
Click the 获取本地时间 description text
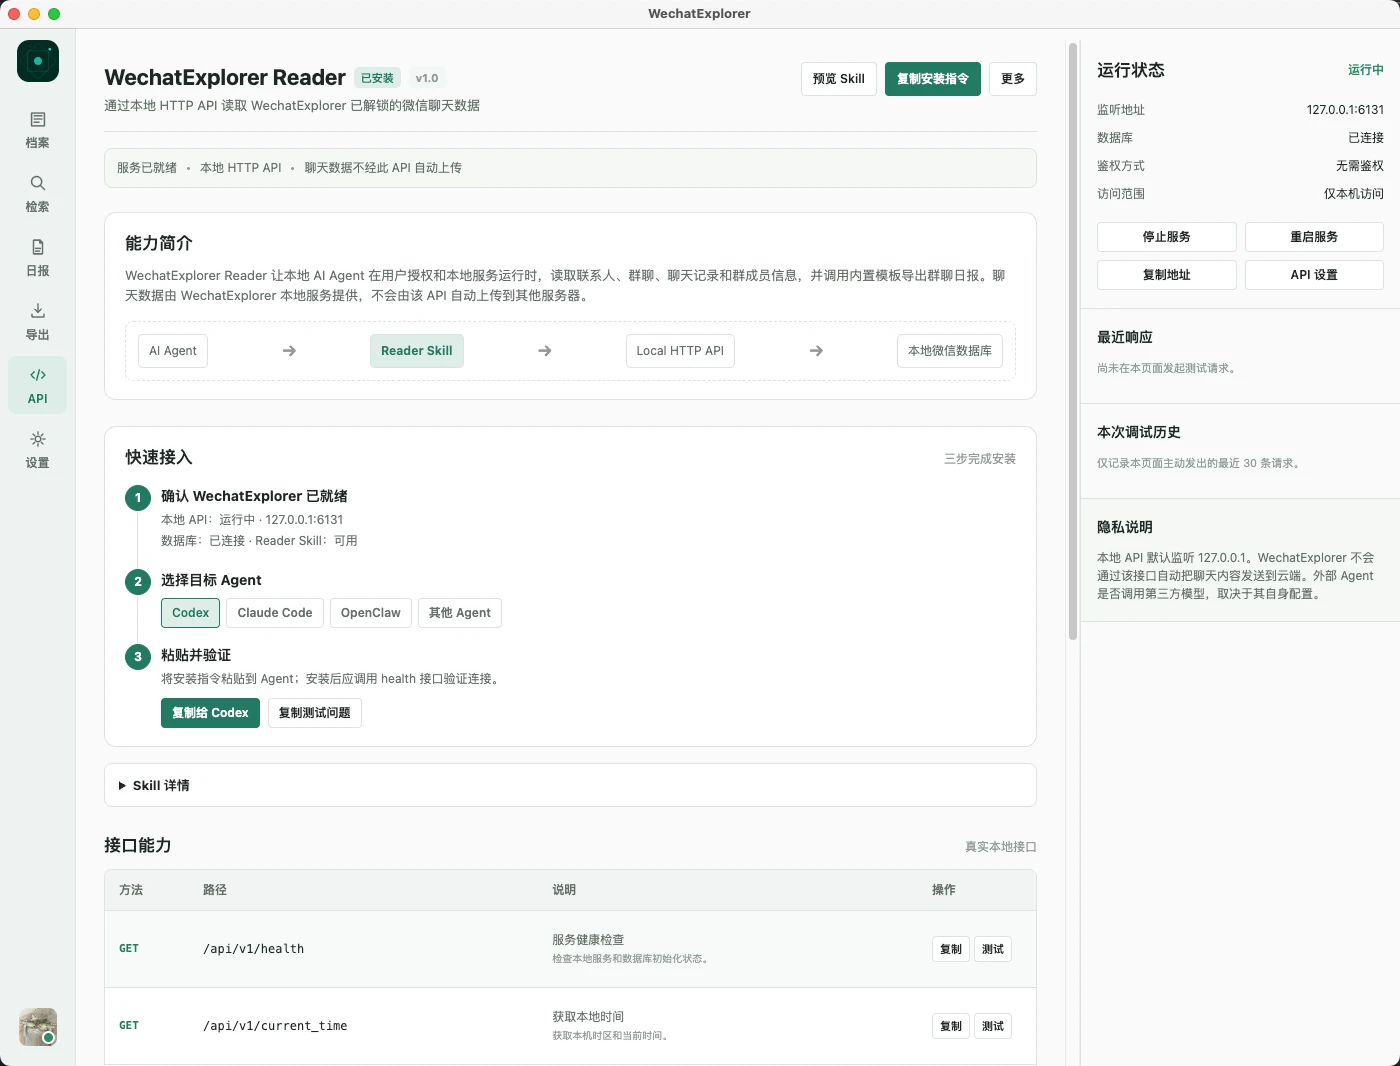[588, 1017]
